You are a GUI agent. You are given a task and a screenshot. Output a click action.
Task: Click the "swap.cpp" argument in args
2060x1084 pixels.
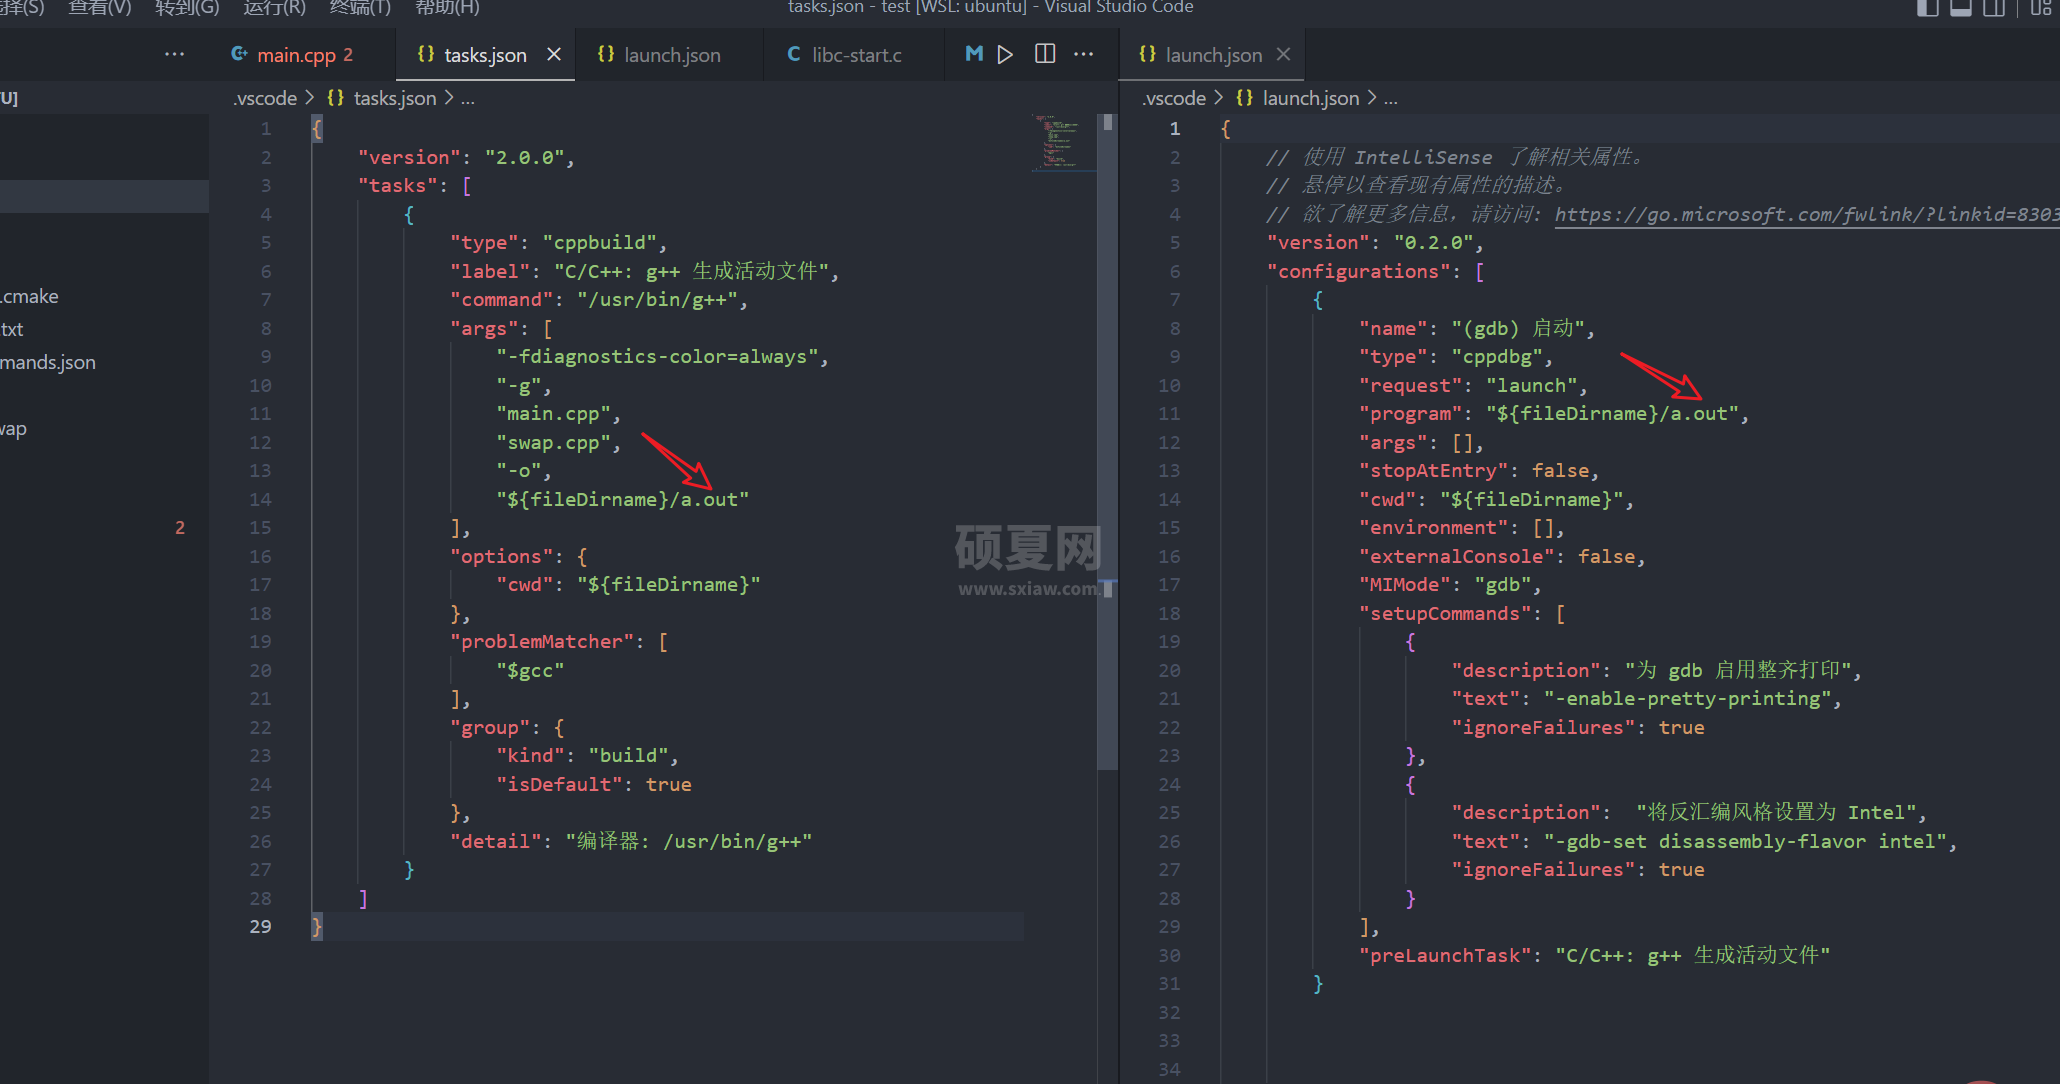tap(553, 442)
